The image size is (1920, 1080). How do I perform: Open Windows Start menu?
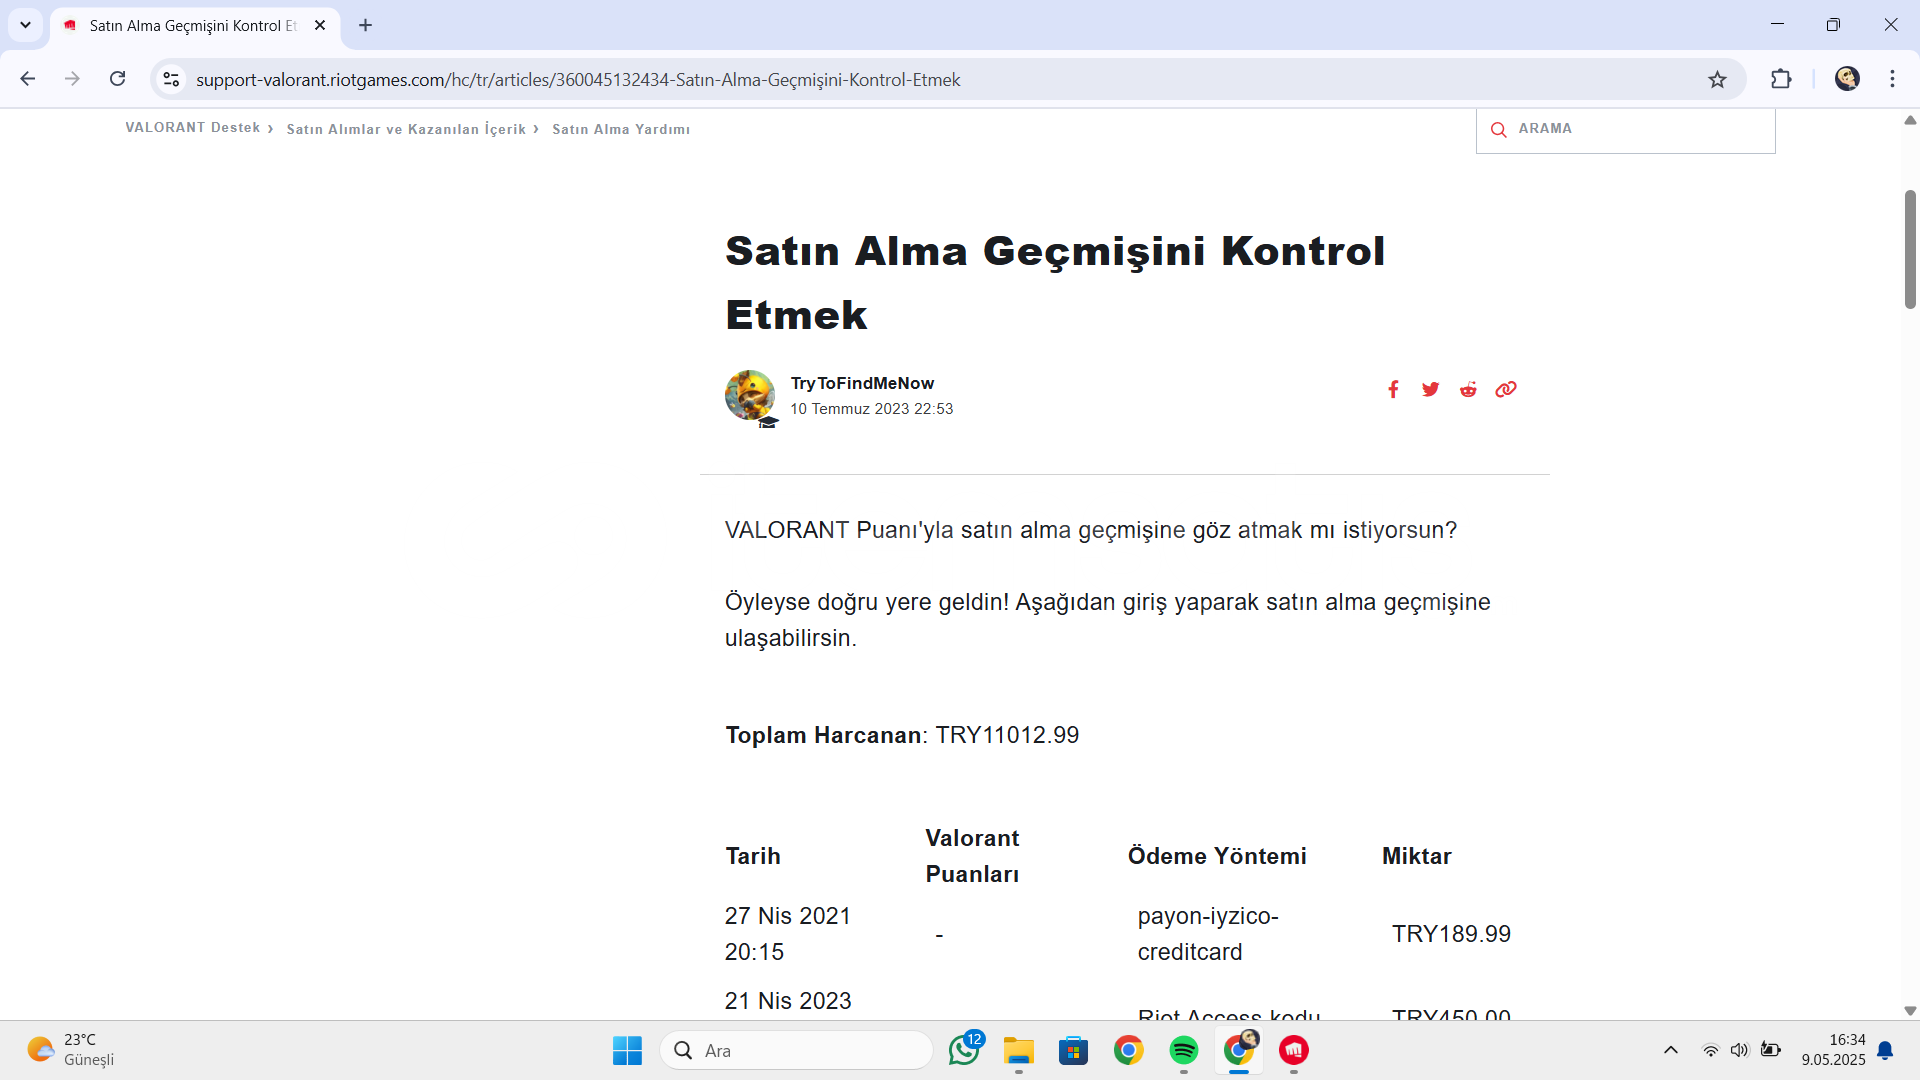click(627, 1050)
